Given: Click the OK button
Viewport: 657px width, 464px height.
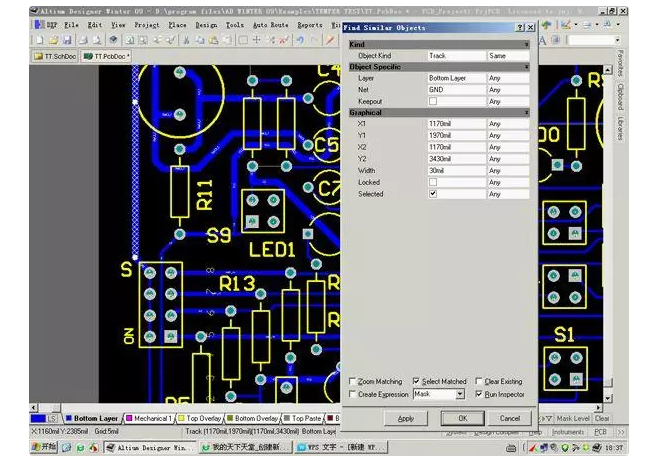Looking at the screenshot, I should [x=462, y=418].
